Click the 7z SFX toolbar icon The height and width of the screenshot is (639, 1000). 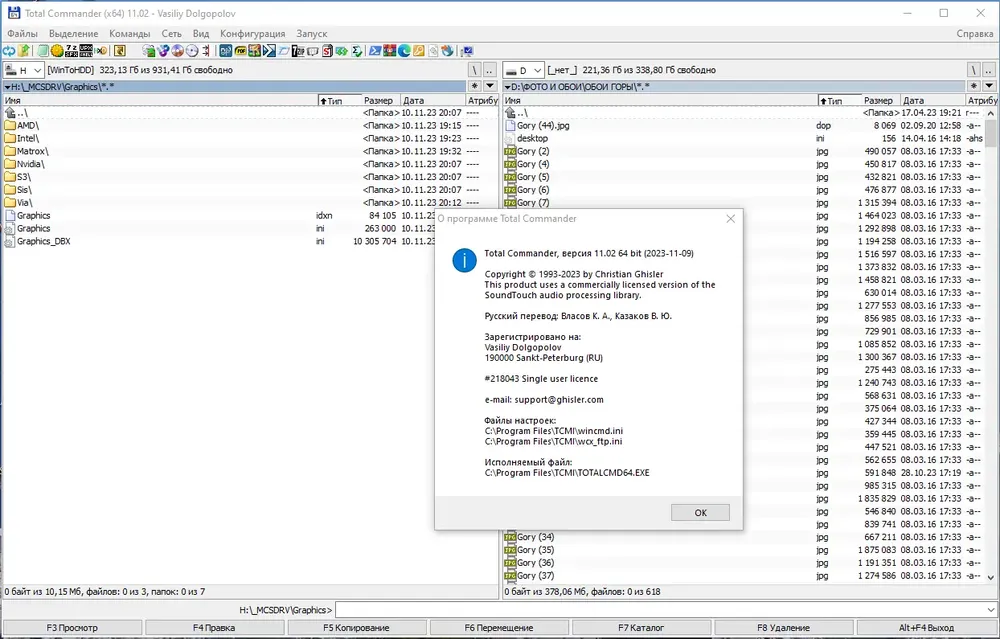[x=71, y=51]
